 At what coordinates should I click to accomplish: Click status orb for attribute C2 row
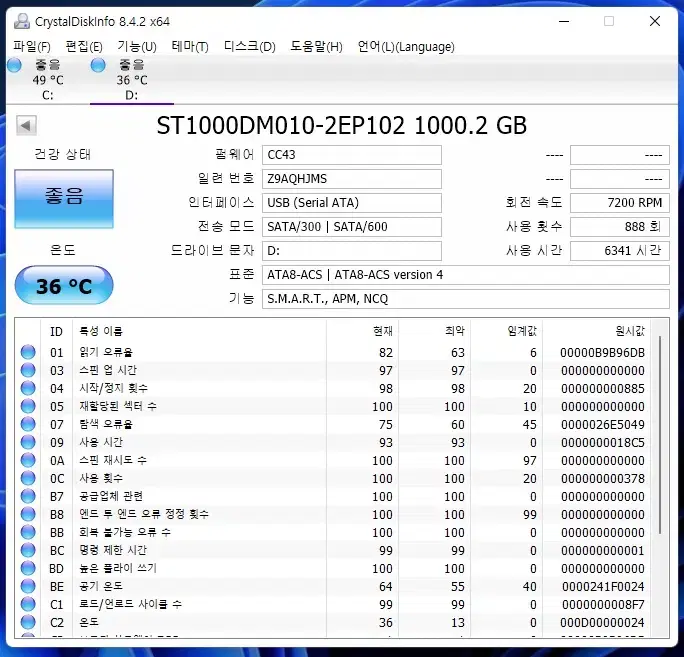(x=28, y=622)
